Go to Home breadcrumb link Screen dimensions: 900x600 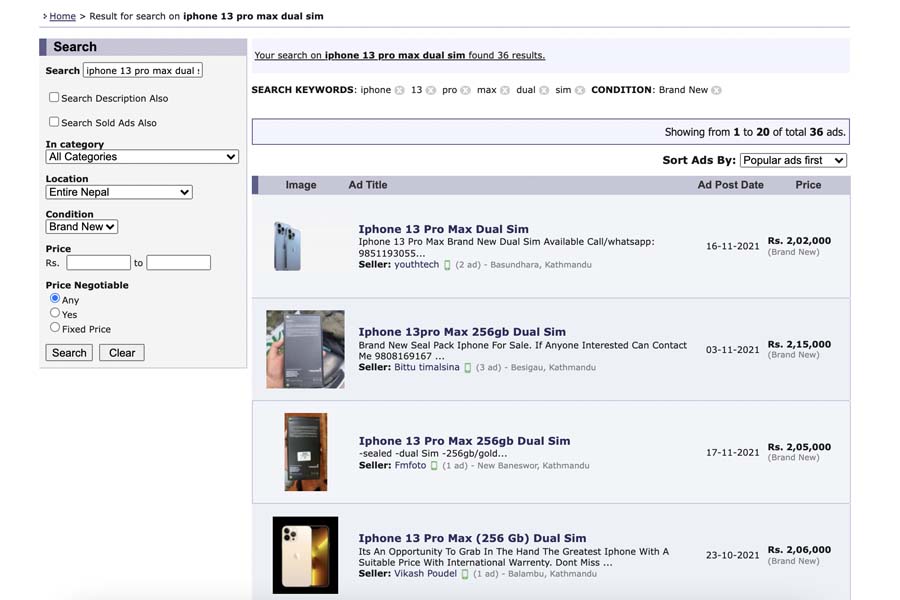(x=62, y=17)
